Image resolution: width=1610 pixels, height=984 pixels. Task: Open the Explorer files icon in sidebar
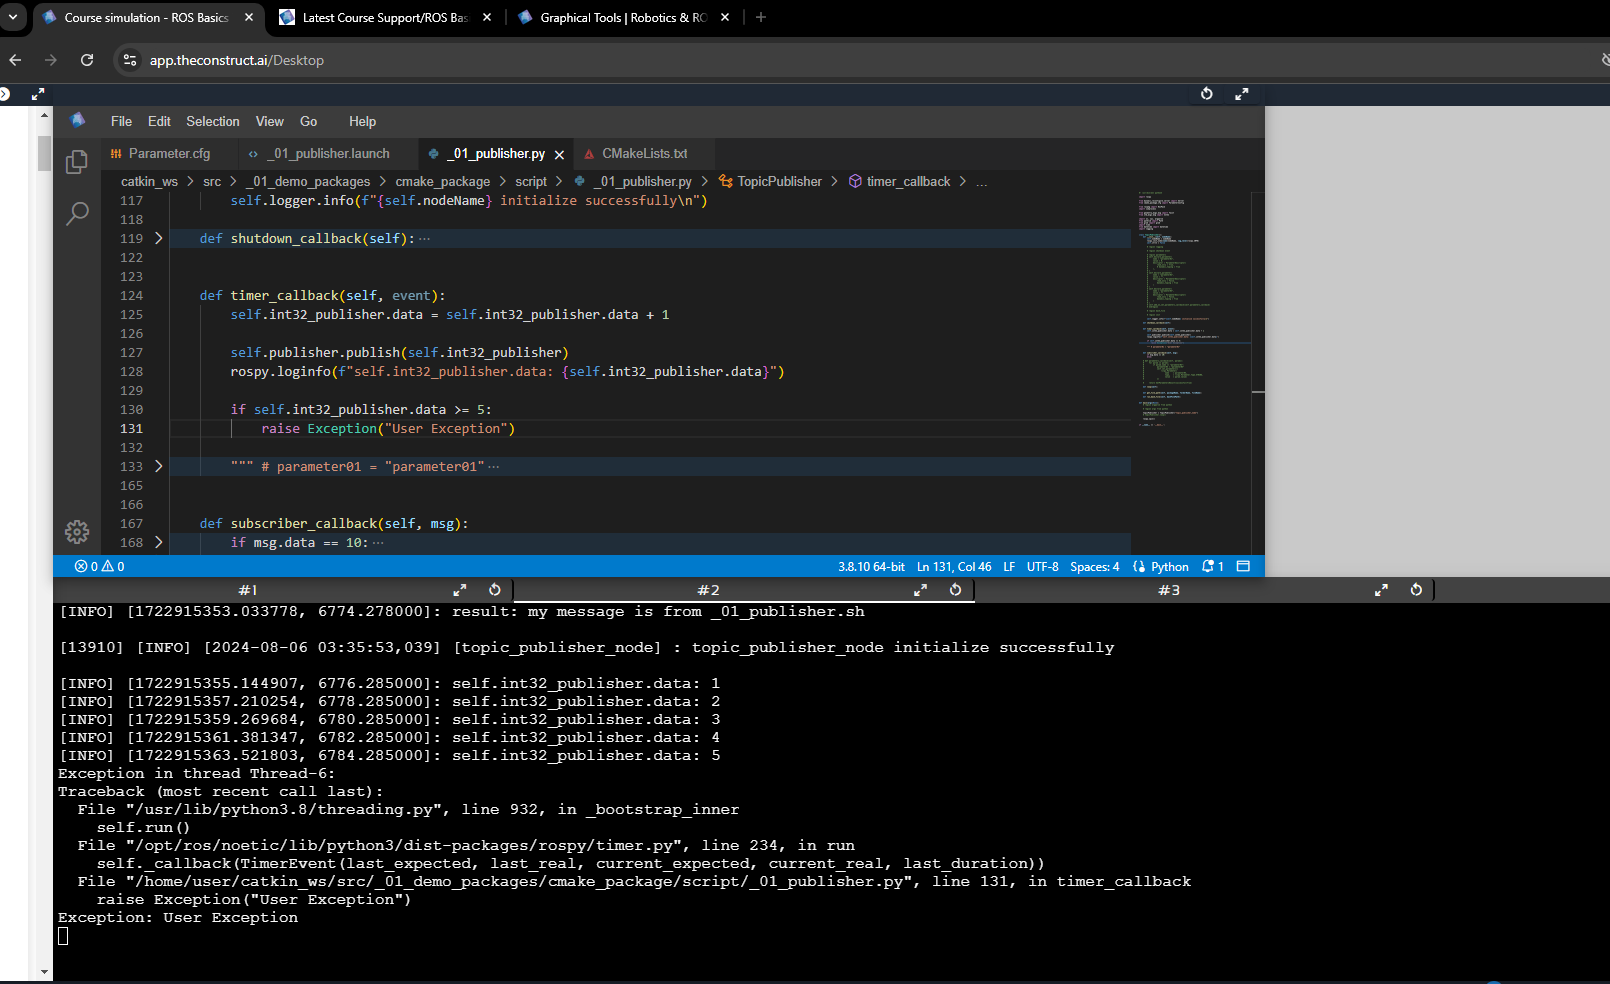[x=77, y=161]
